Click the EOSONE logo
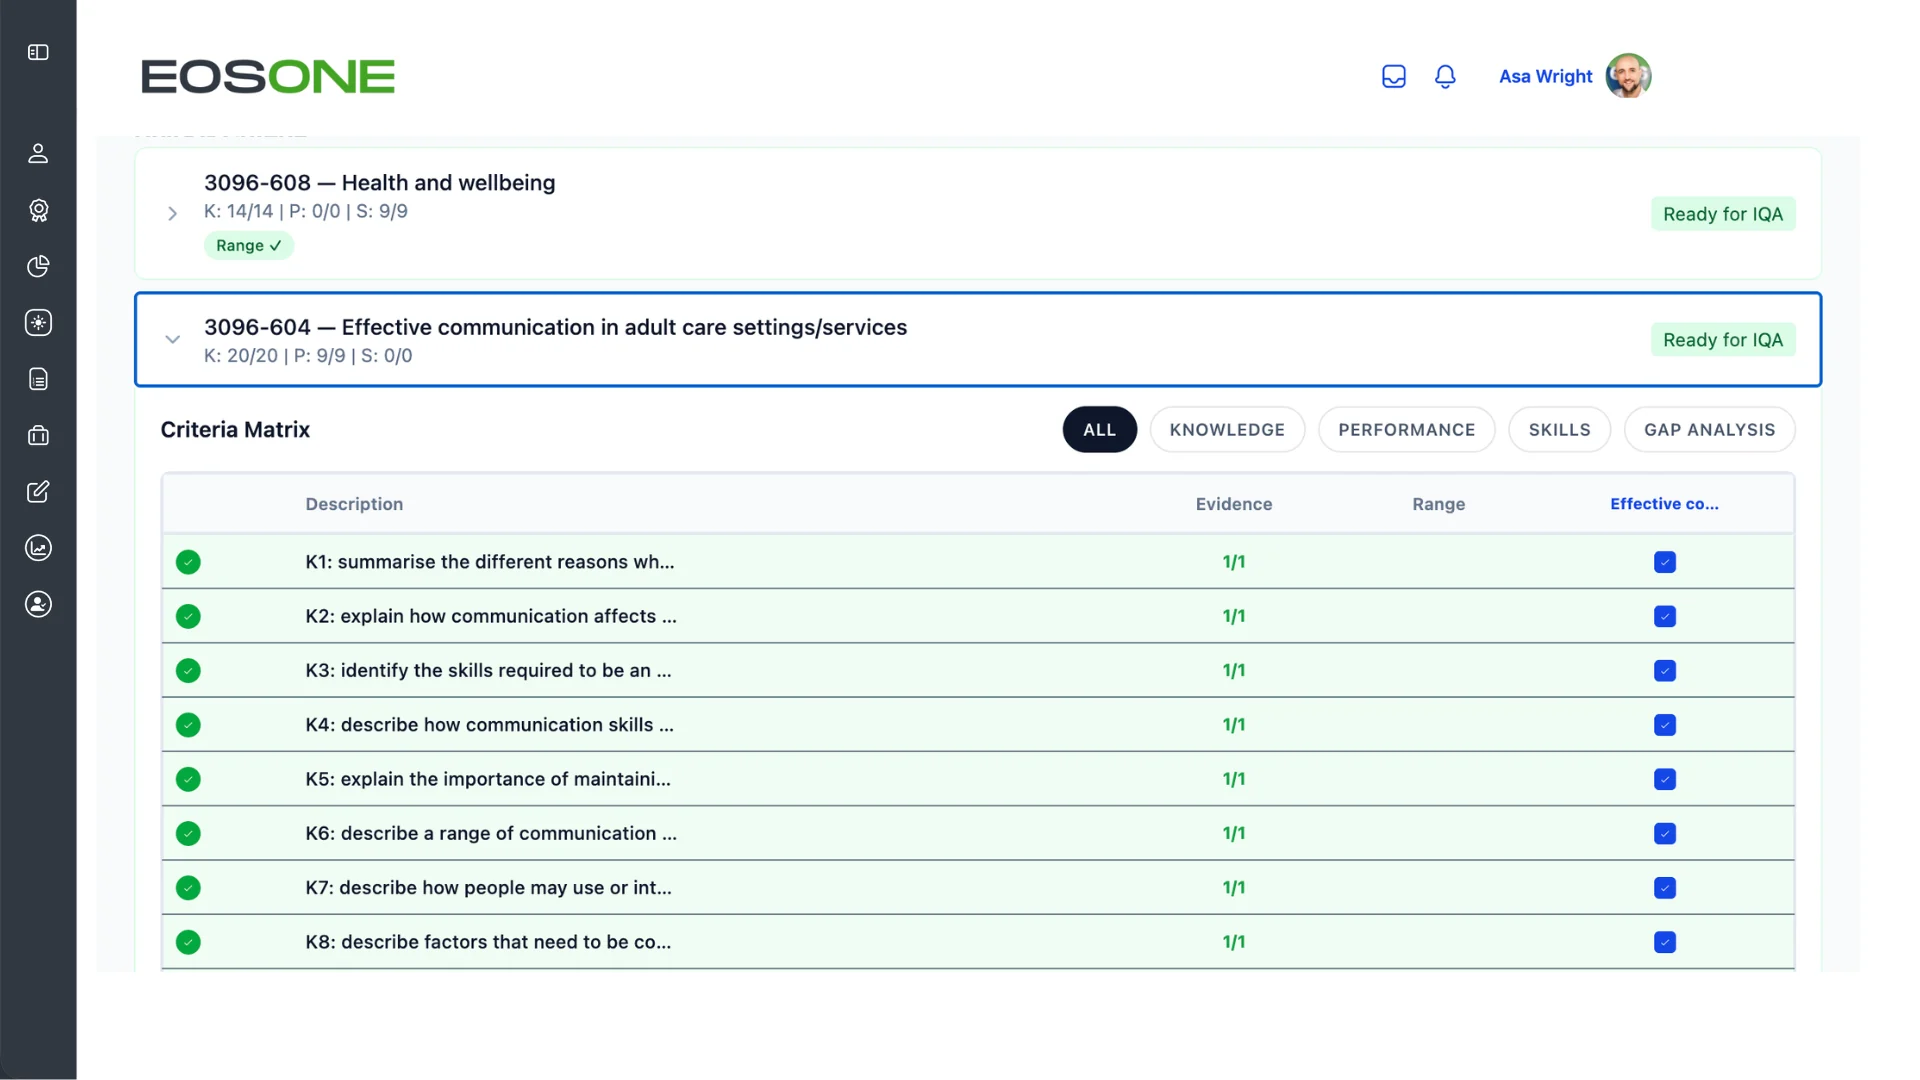Screen dimensions: 1920x1080 pyautogui.click(x=268, y=77)
